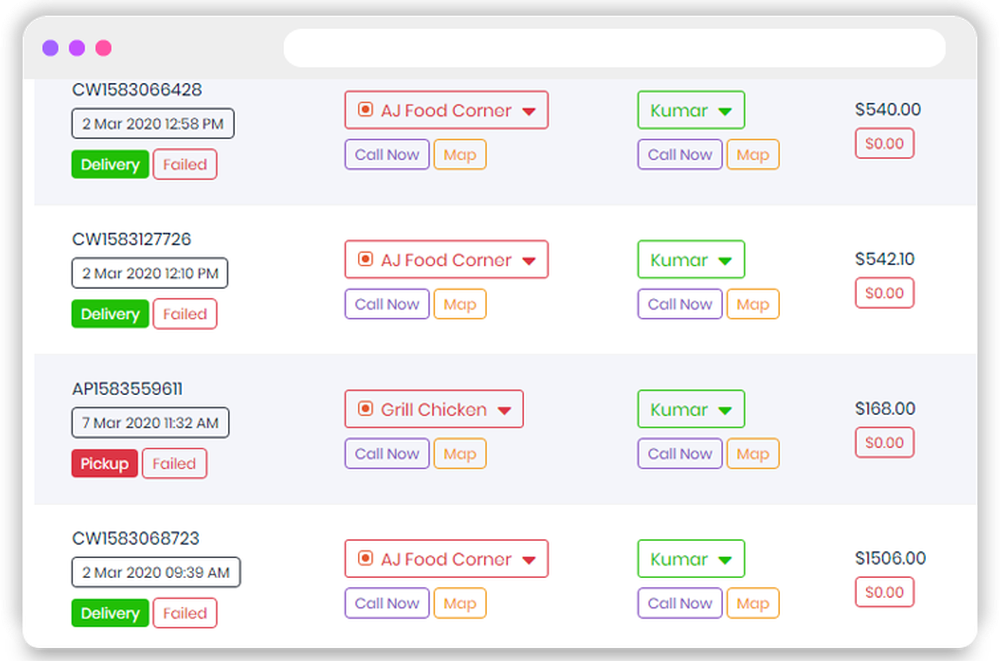Viewport: 1000px width, 661px height.
Task: Click the radio icon in AJ Food Corner for order CW1583127726
Action: point(365,259)
